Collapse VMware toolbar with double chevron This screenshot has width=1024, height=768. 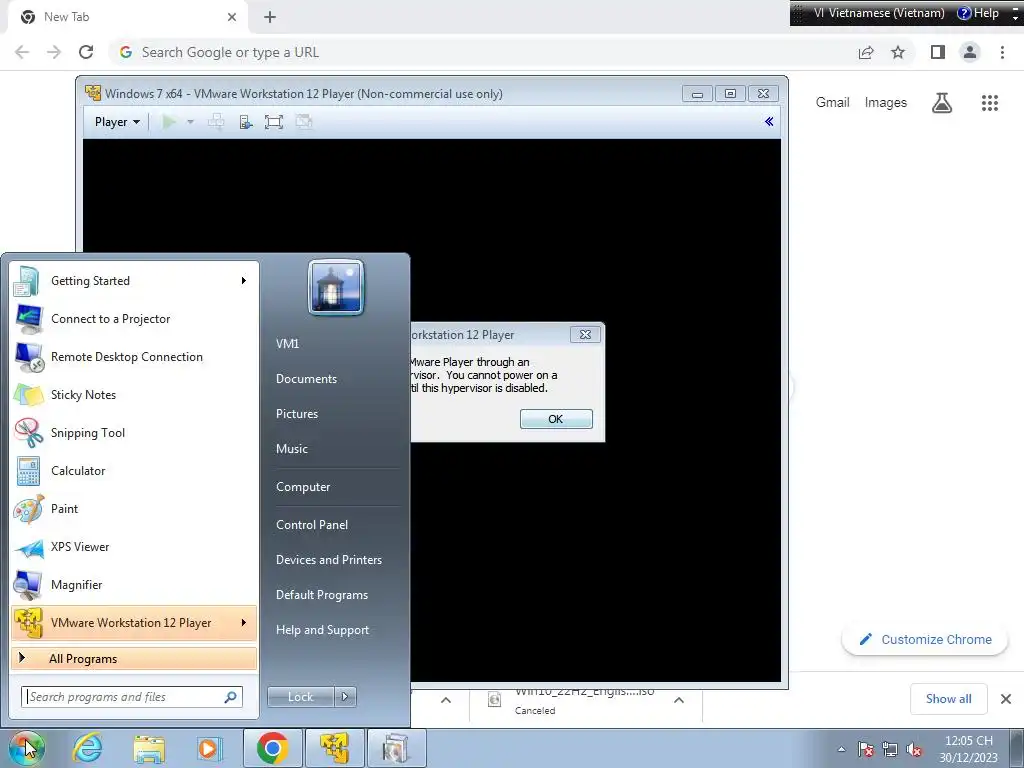click(769, 121)
